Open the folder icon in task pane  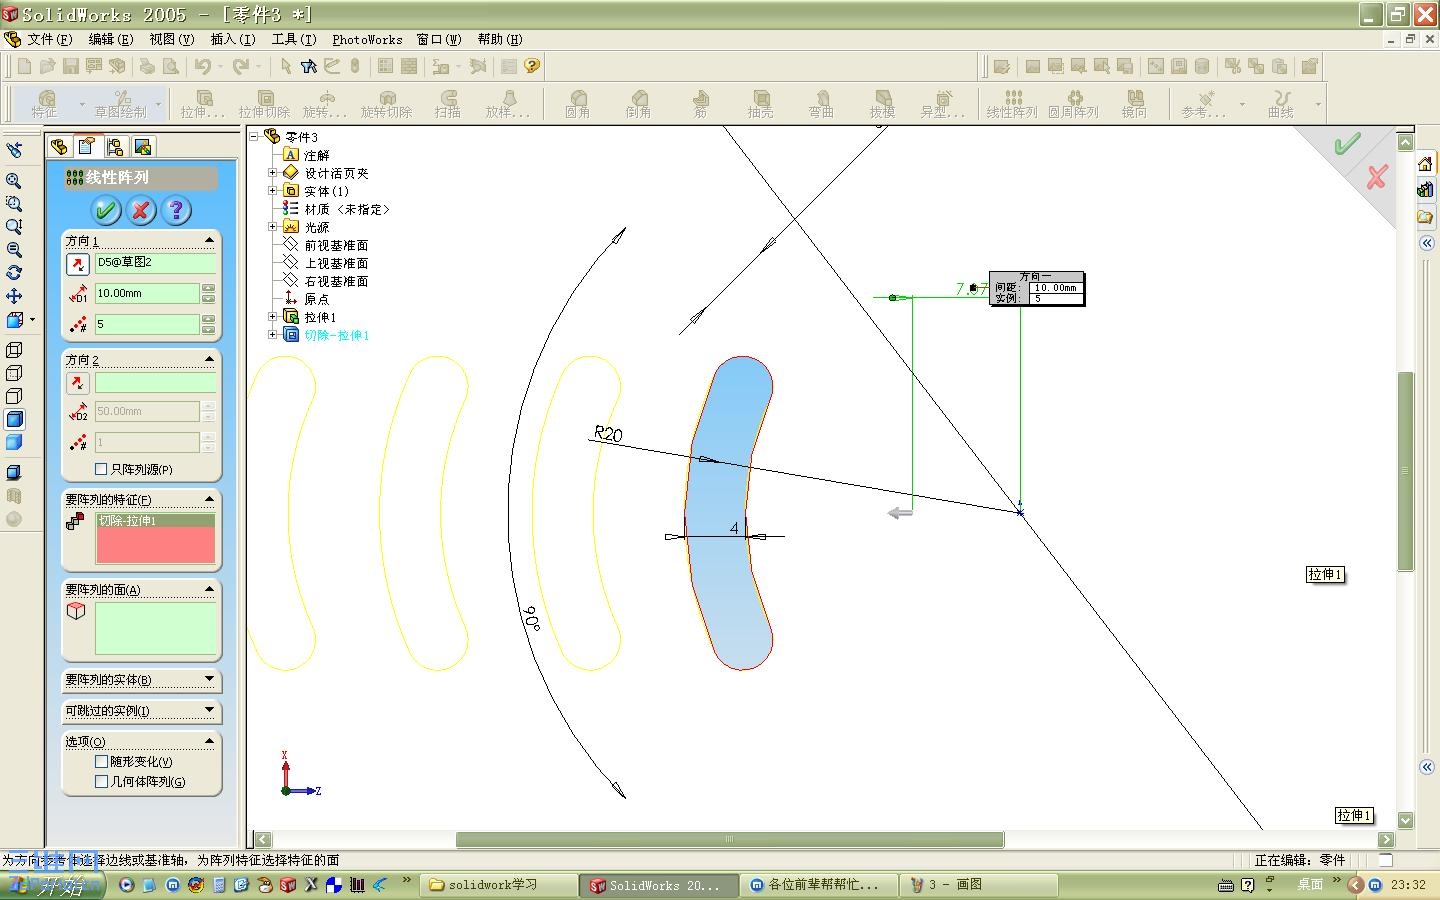1425,216
